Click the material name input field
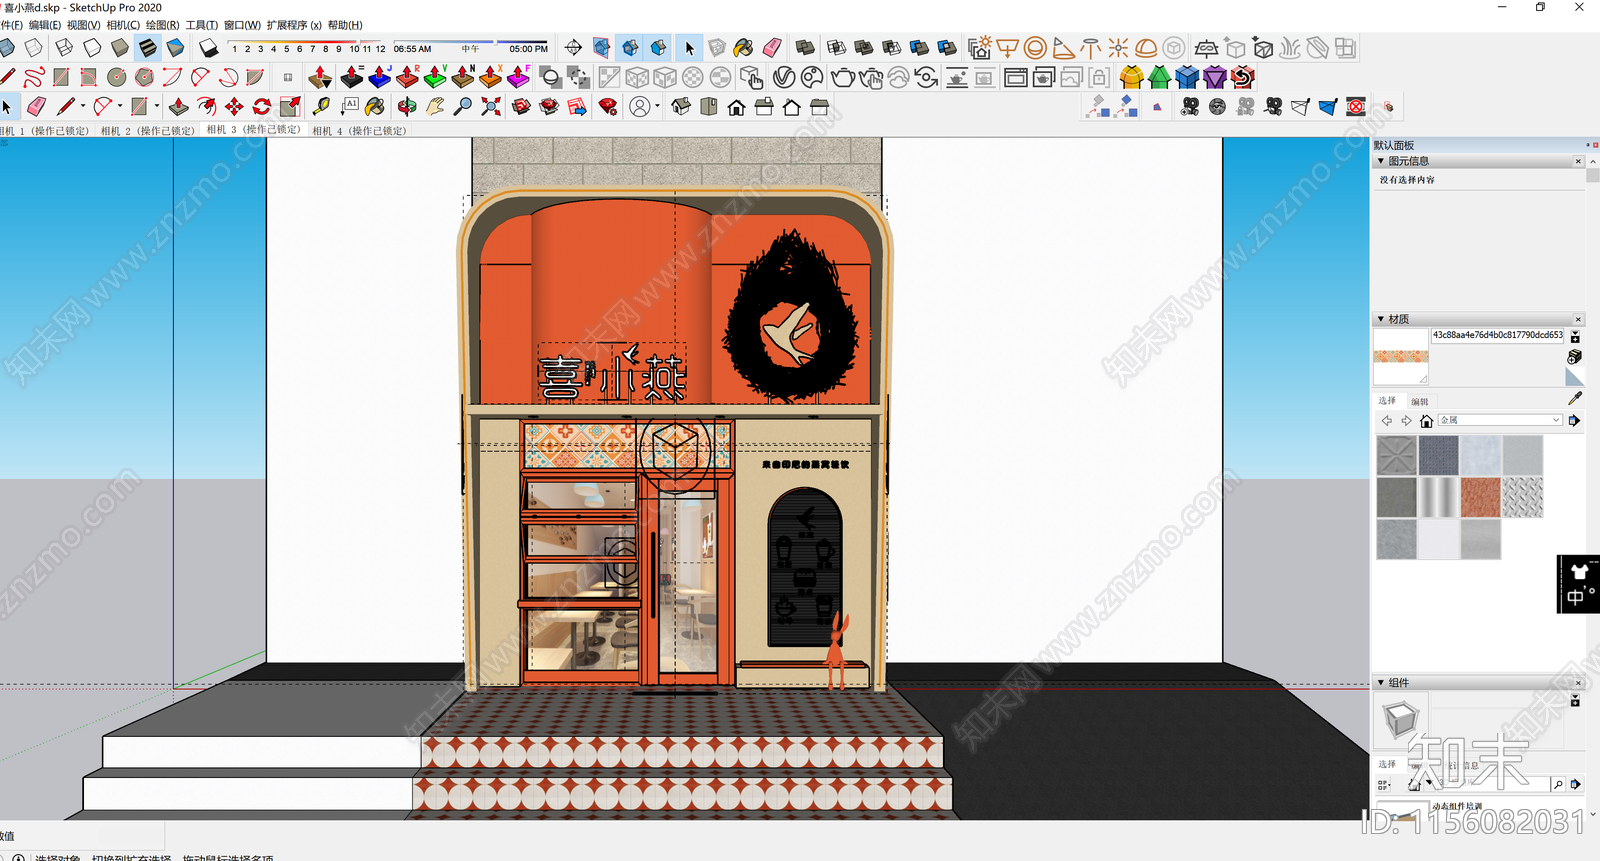 [x=1497, y=336]
